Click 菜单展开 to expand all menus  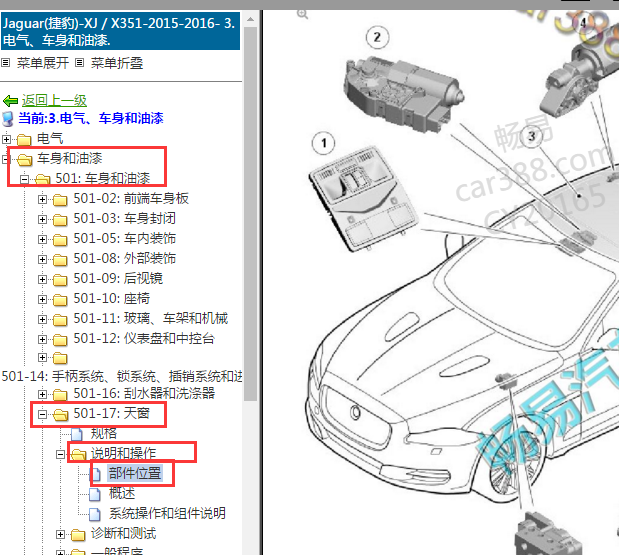tap(43, 63)
